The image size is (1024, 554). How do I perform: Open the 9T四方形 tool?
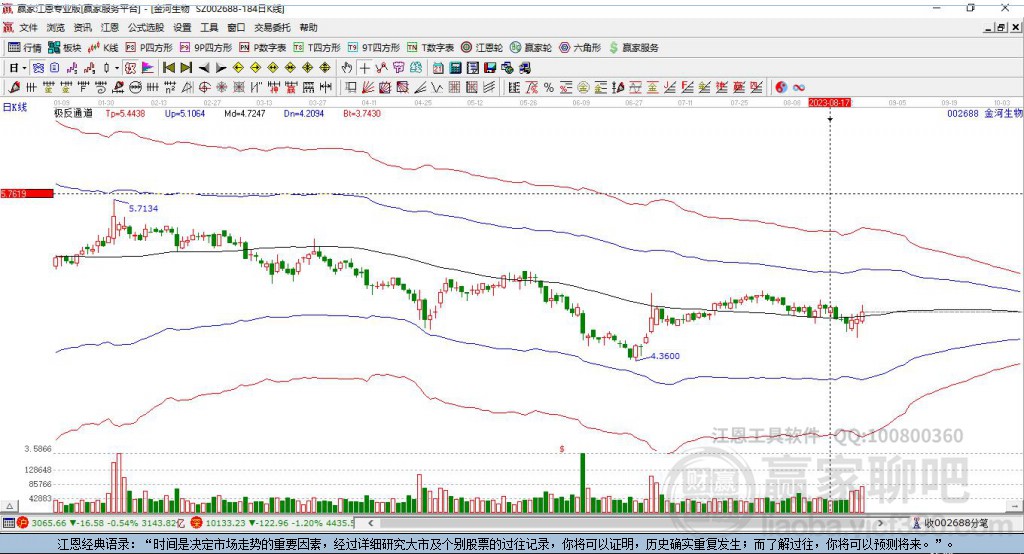(x=374, y=48)
